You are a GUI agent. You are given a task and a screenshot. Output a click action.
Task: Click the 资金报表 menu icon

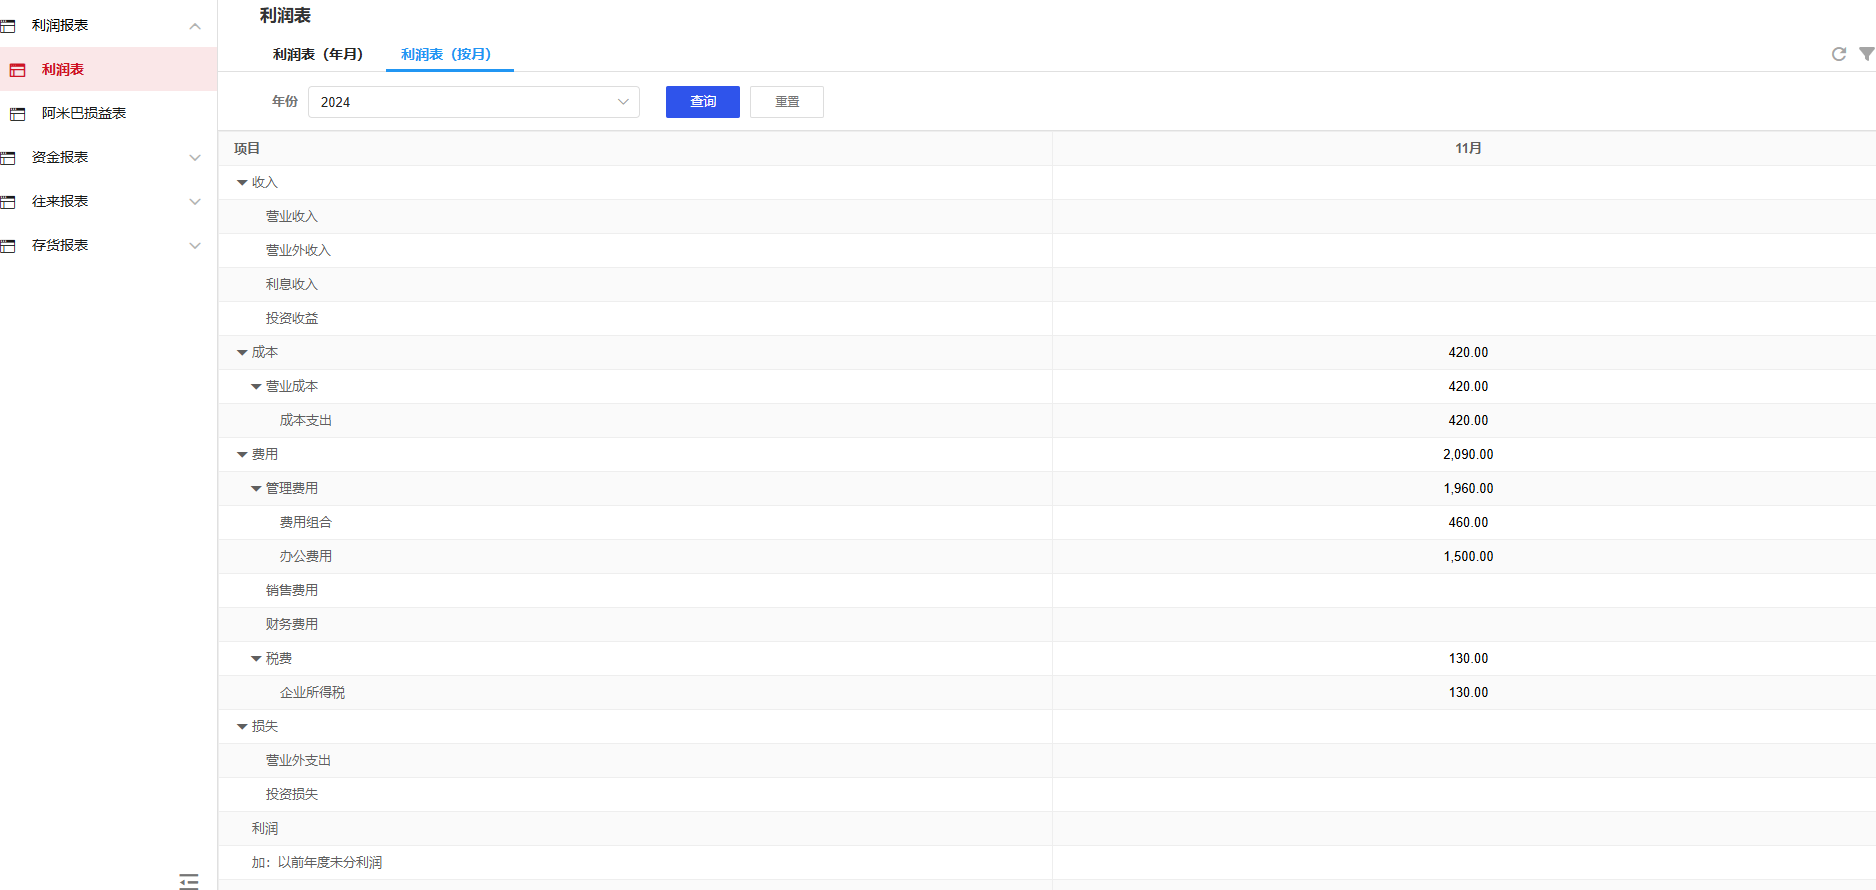click(9, 158)
